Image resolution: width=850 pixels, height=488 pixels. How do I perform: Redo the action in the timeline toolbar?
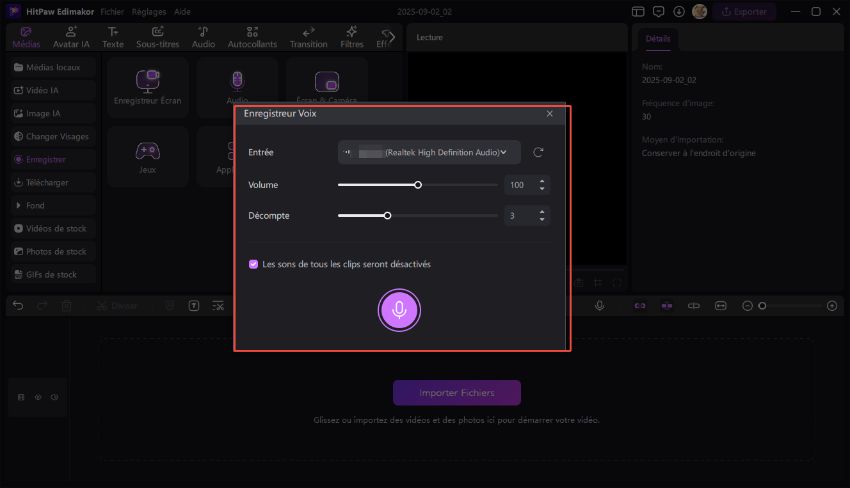[42, 306]
